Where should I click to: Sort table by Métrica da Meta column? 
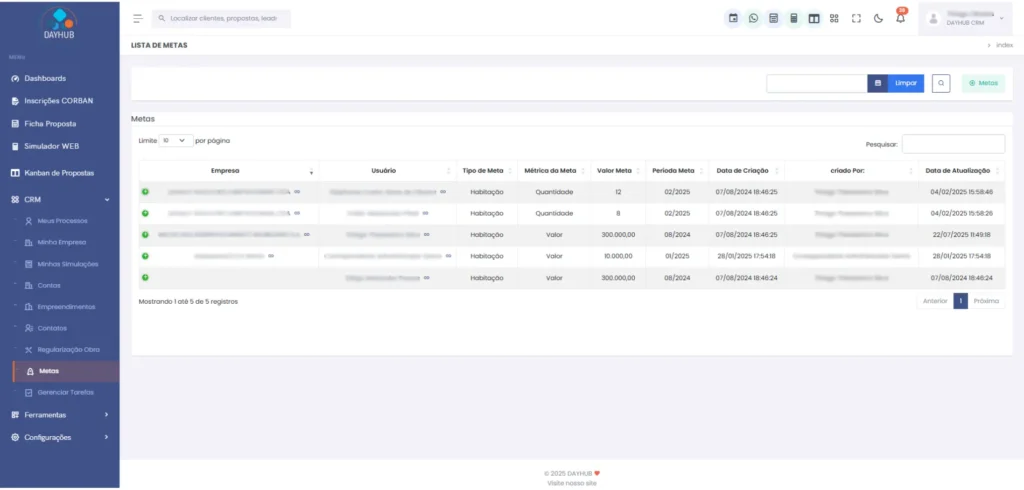pyautogui.click(x=554, y=171)
